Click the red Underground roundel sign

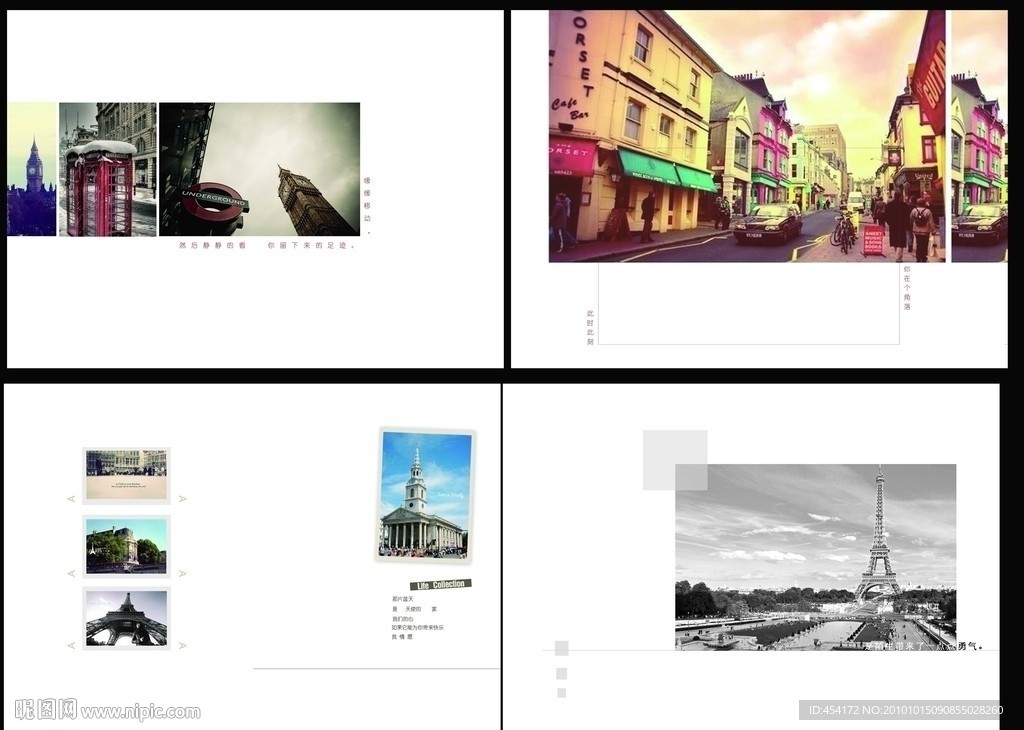tap(213, 199)
